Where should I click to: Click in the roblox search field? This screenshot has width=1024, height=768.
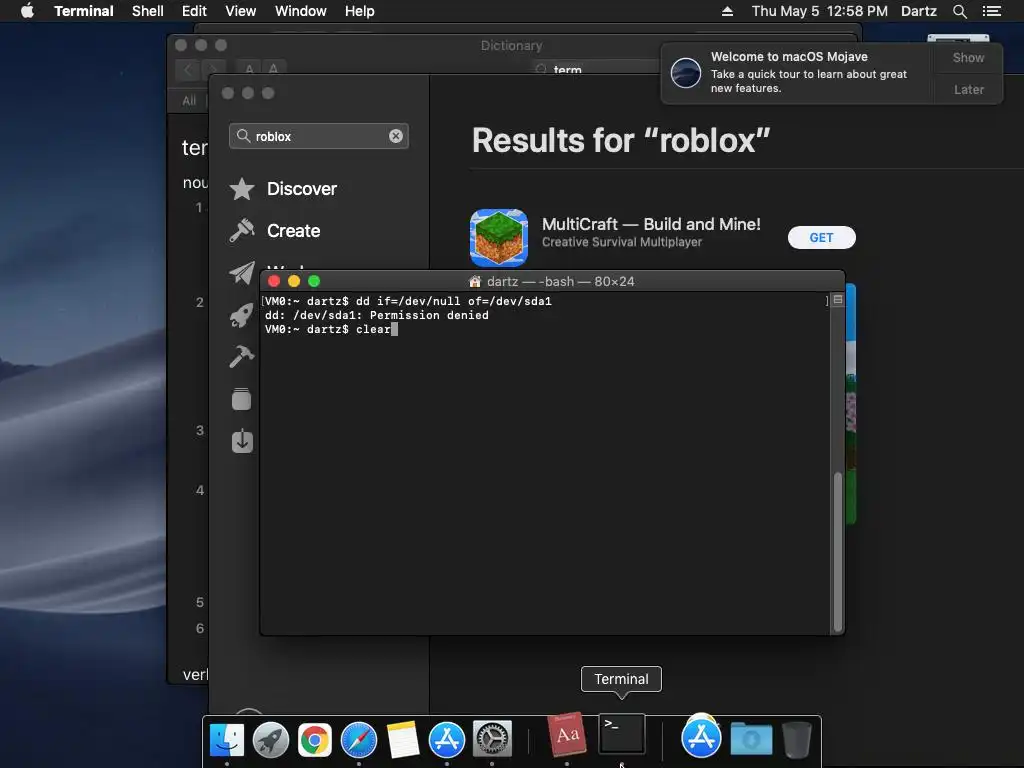coord(319,136)
